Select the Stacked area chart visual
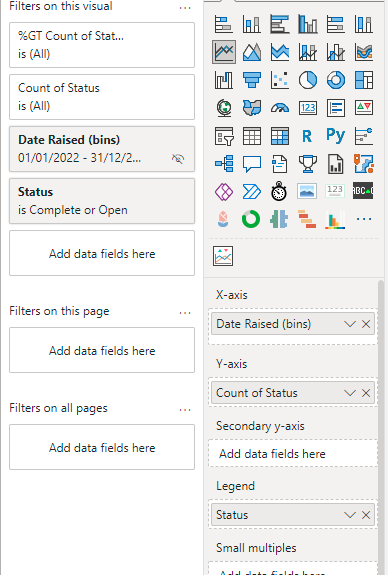The image size is (388, 575). tap(279, 52)
